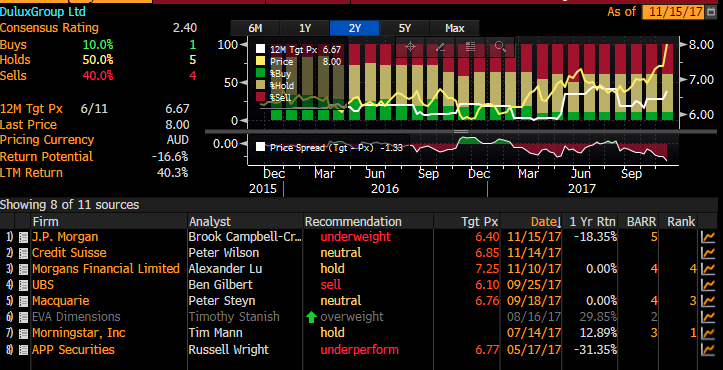Open UBS analyst chart icon

[x=707, y=286]
